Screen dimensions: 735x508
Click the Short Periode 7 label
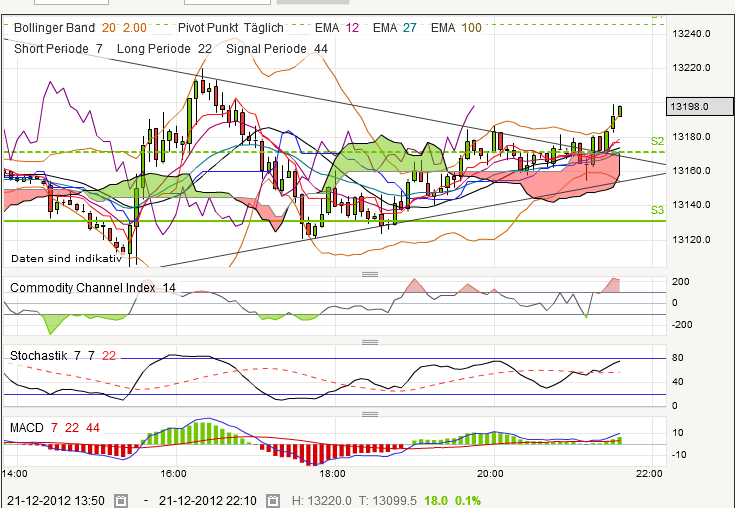(x=58, y=49)
